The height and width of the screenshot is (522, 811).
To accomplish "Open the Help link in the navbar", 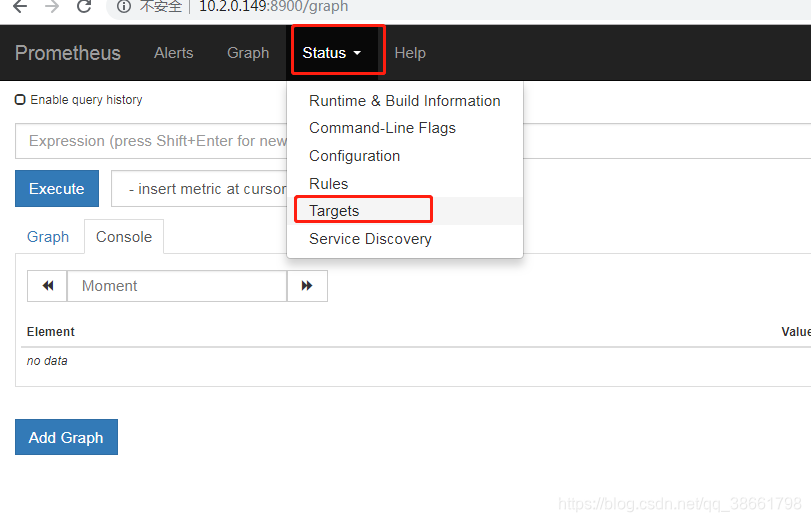I will 410,53.
